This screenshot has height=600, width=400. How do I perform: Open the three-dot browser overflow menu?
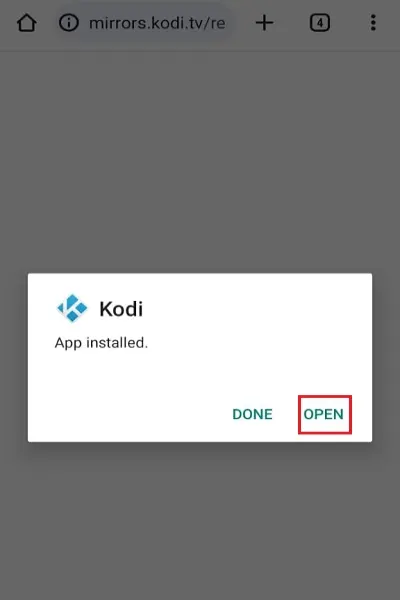pyautogui.click(x=373, y=23)
